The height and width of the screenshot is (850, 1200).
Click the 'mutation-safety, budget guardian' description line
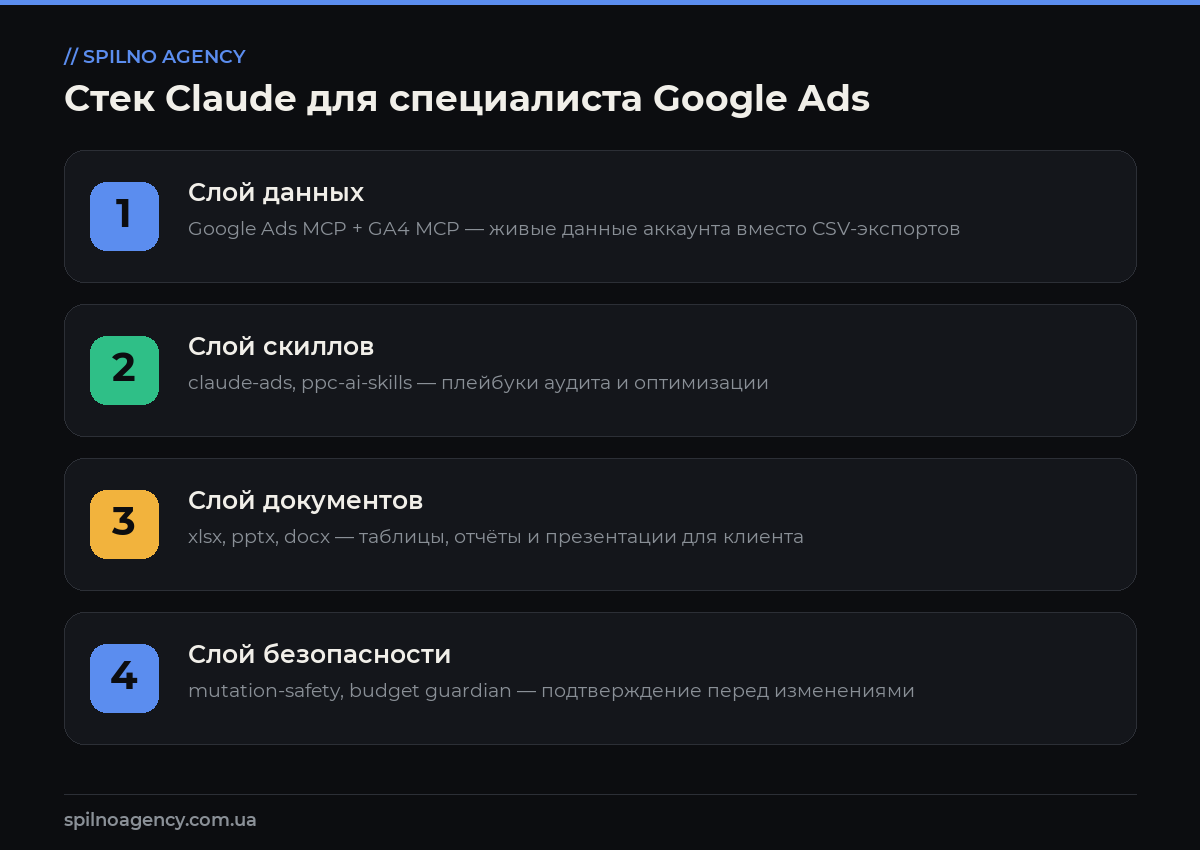click(551, 691)
